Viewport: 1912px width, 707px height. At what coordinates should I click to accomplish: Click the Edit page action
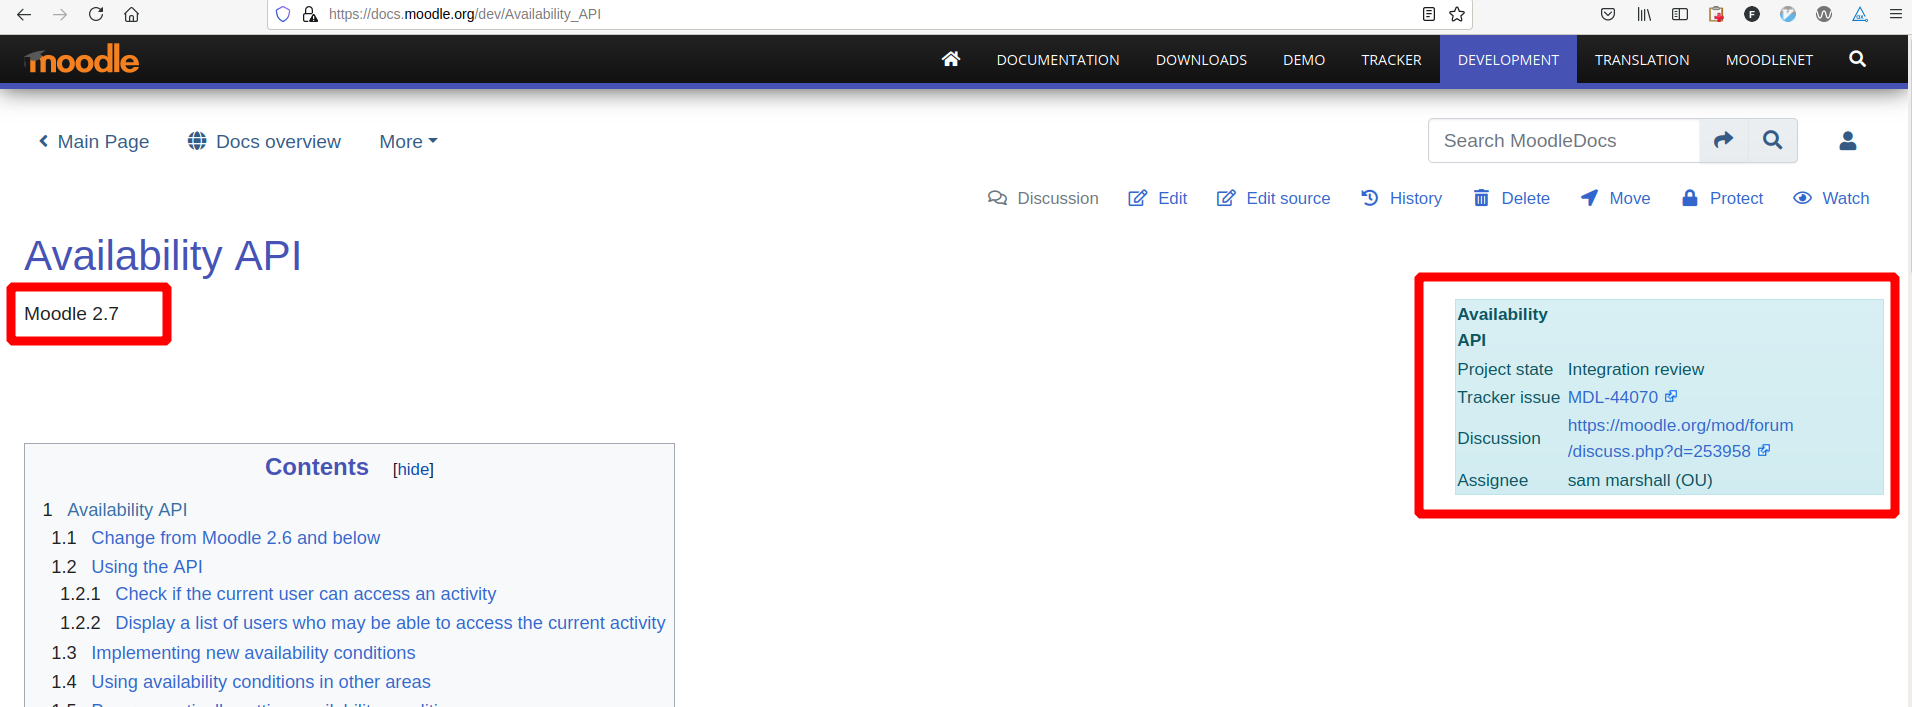(x=1158, y=198)
